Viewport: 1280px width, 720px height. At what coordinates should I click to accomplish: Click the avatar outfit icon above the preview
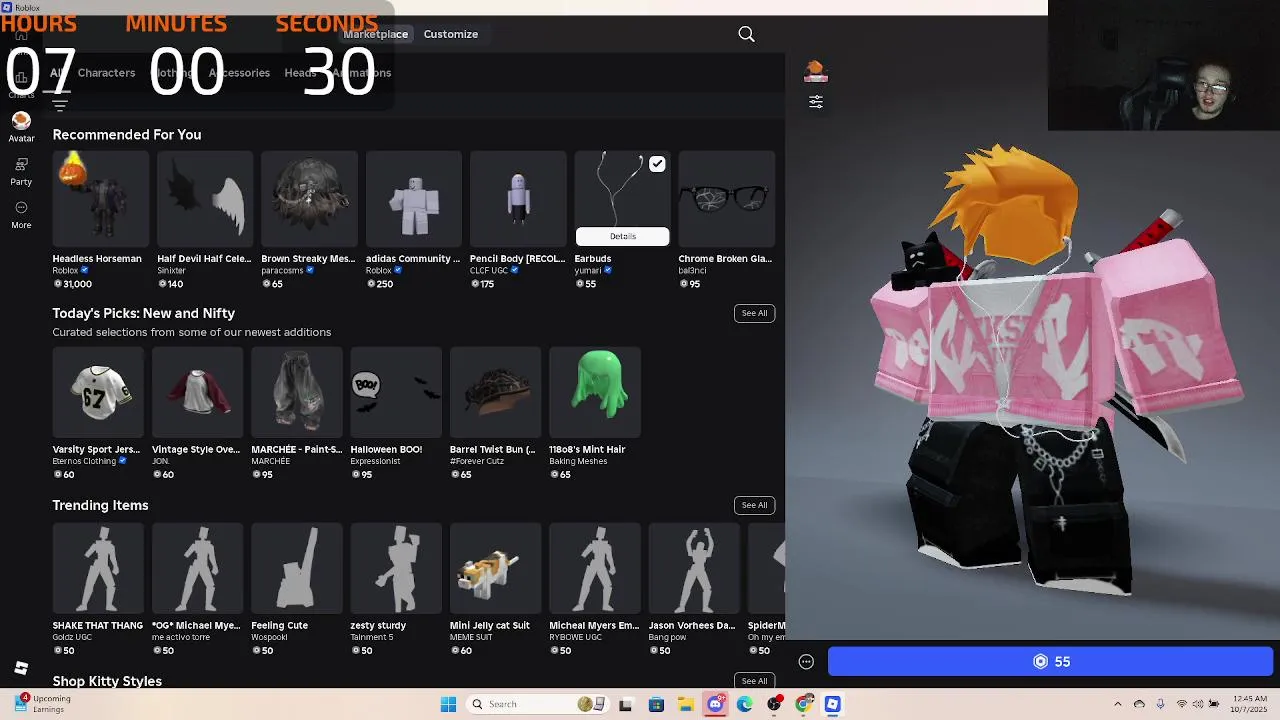(x=815, y=71)
